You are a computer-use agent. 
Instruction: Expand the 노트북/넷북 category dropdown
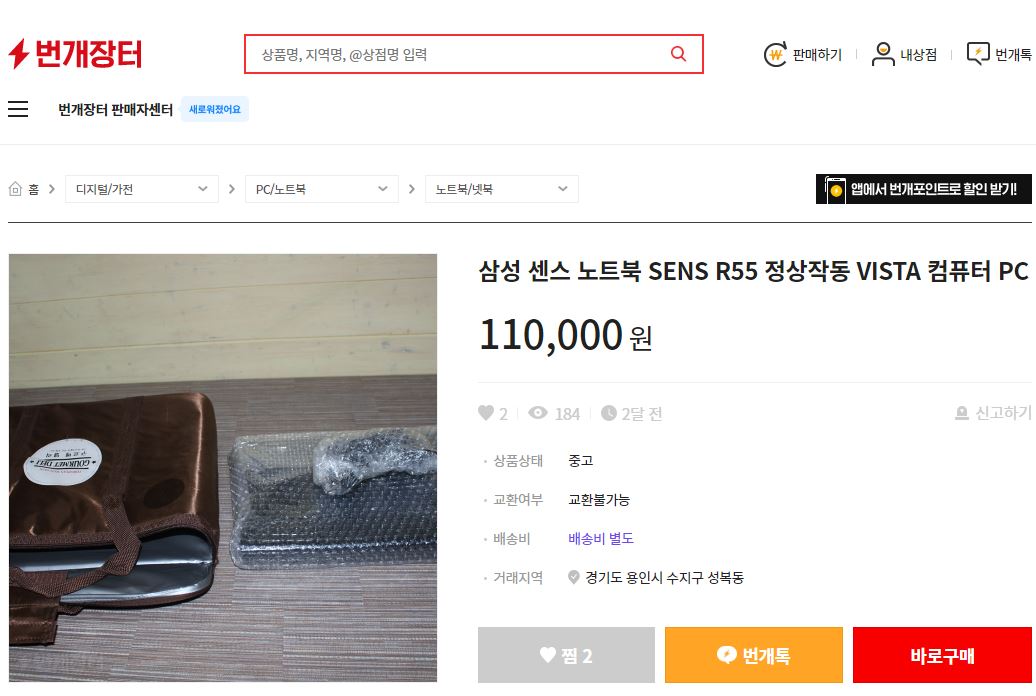(501, 189)
